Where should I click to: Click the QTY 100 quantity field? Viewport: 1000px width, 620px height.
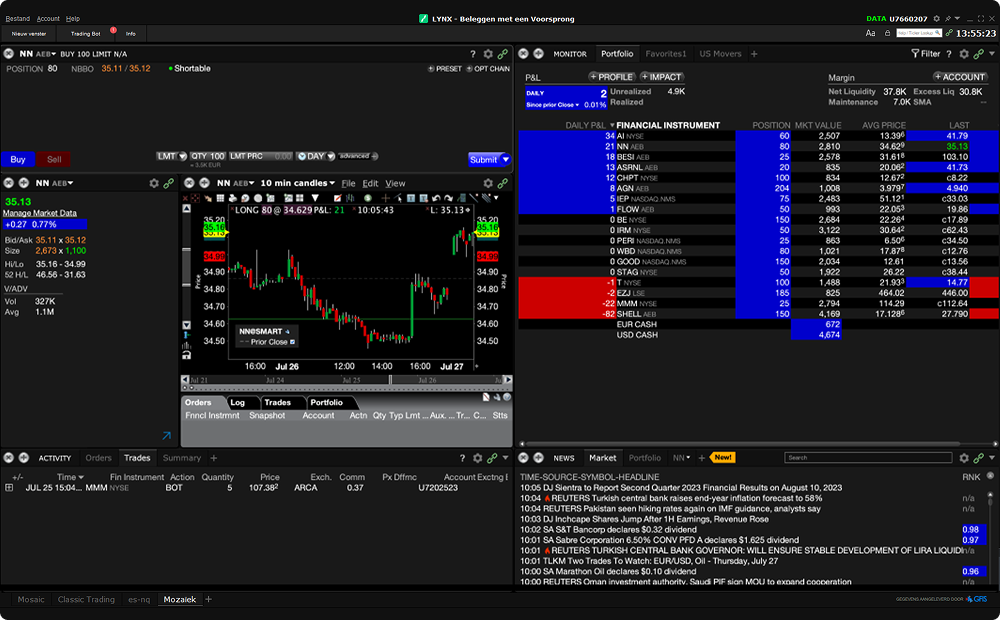tap(208, 156)
